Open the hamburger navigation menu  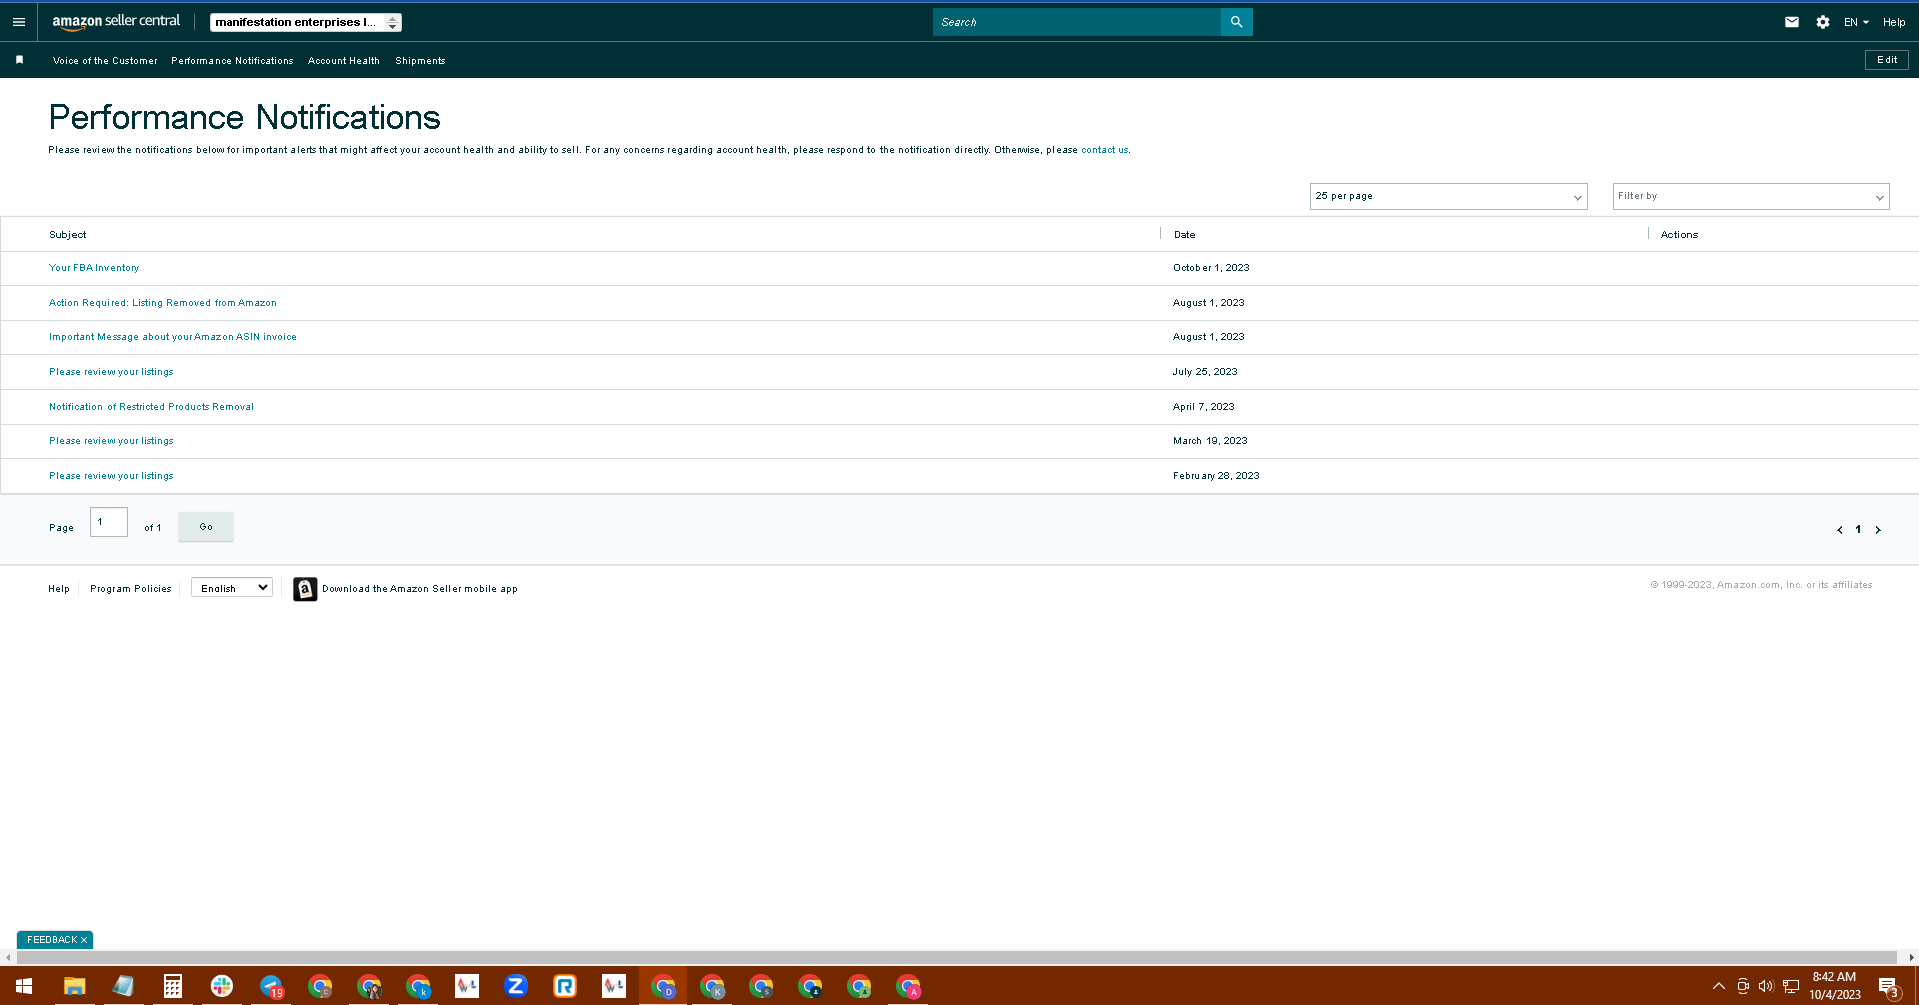[x=19, y=22]
